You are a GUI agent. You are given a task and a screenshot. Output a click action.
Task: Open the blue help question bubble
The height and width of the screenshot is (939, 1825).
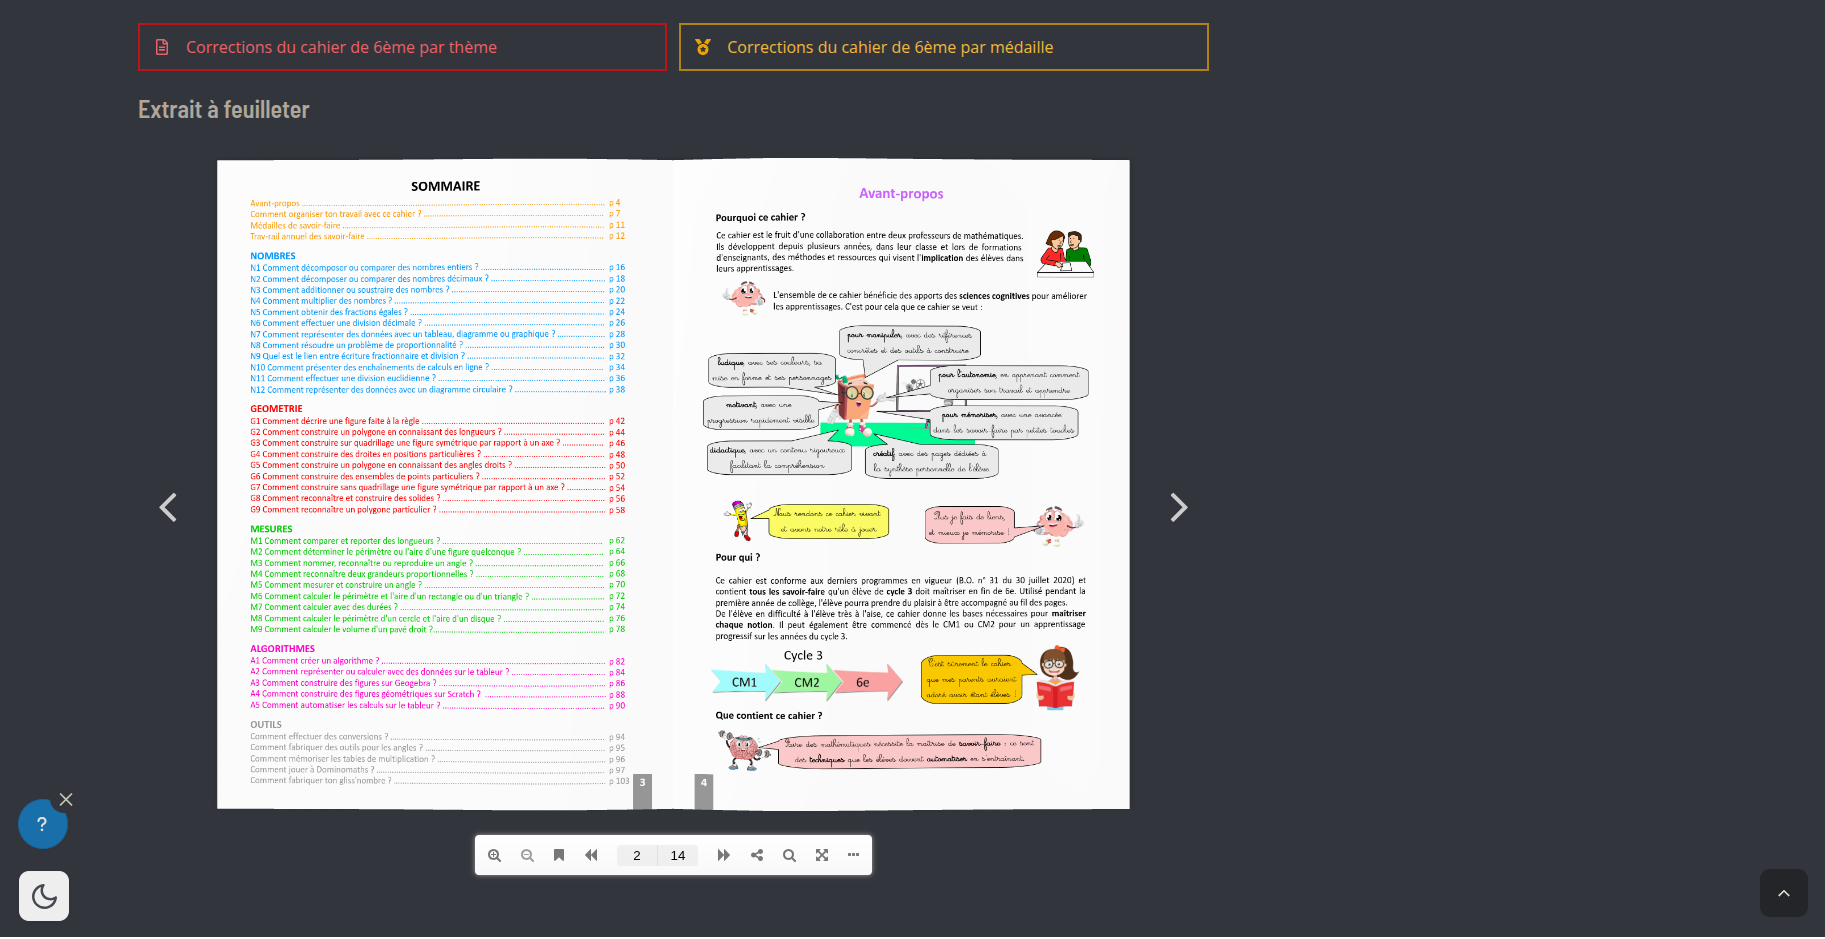[42, 824]
